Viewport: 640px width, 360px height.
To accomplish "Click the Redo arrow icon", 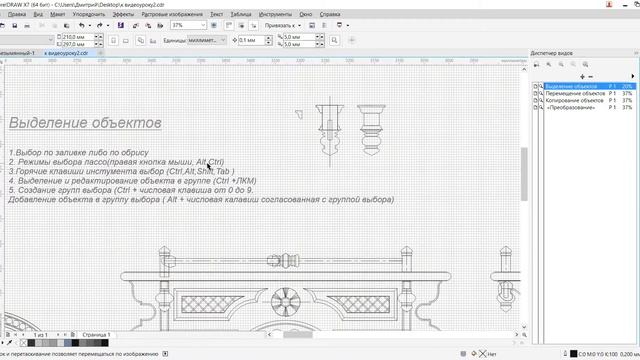I will pos(100,25).
